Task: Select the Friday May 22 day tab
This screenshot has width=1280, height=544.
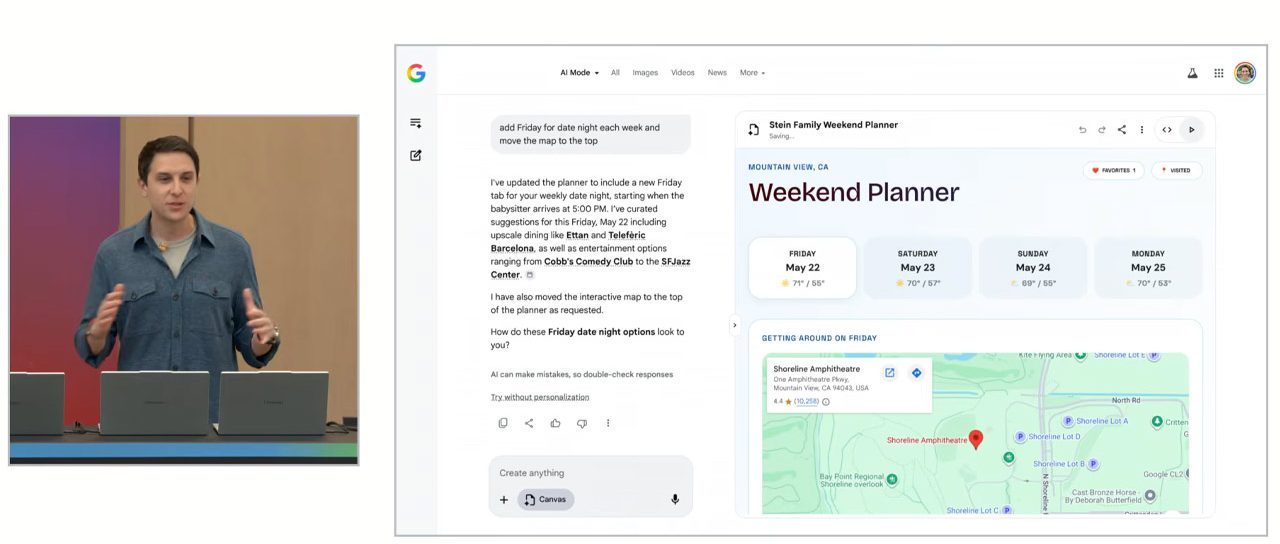Action: (802, 268)
